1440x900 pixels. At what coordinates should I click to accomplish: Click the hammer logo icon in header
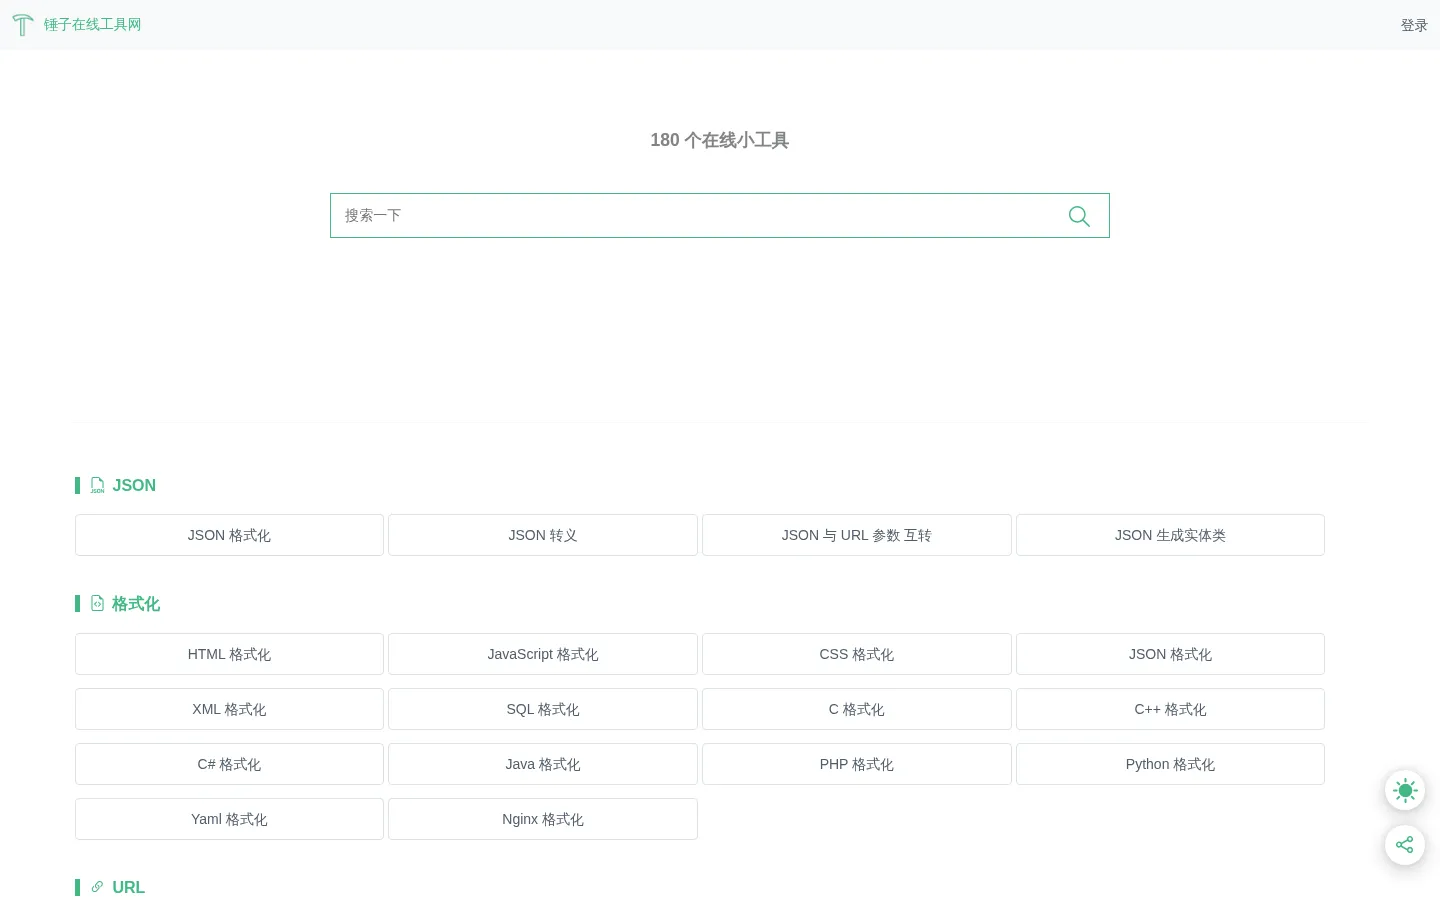(23, 25)
